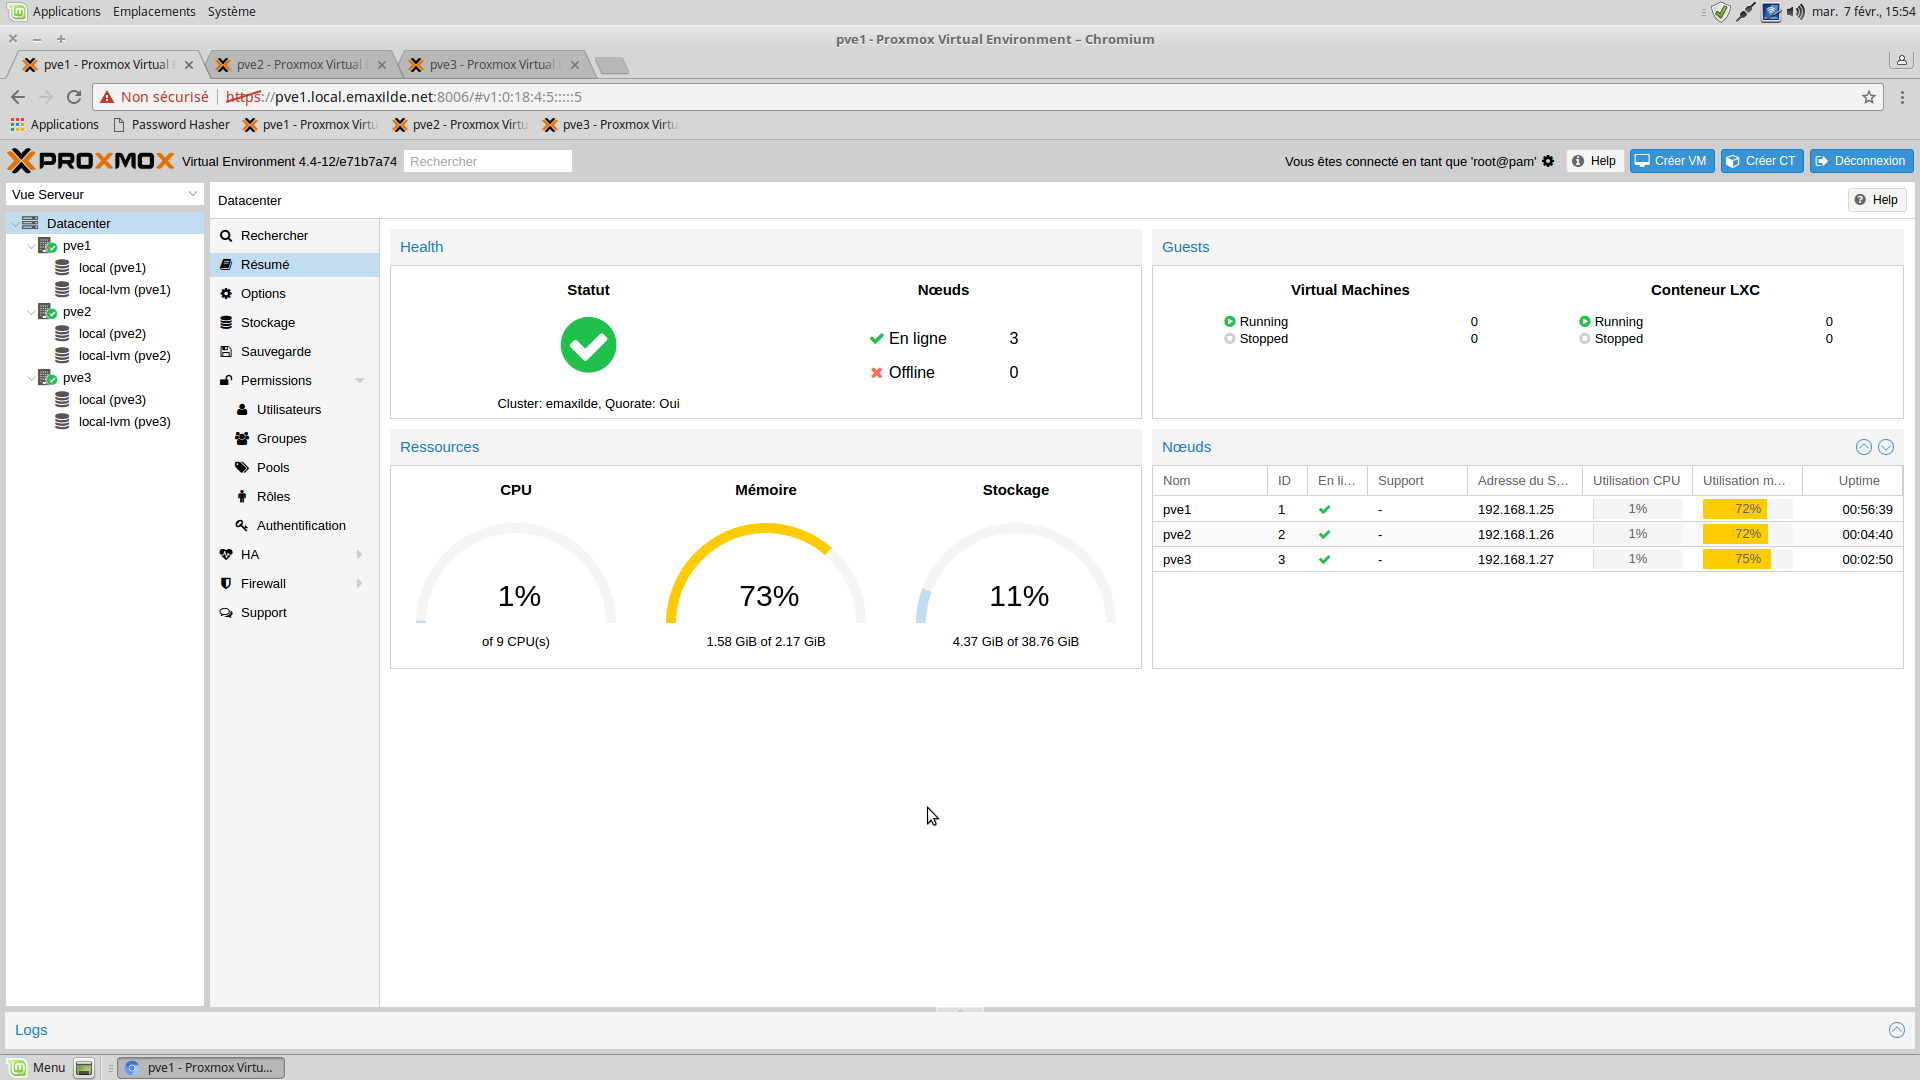This screenshot has width=1920, height=1080.
Task: Open user settings gear next to root@pam
Action: [1548, 161]
